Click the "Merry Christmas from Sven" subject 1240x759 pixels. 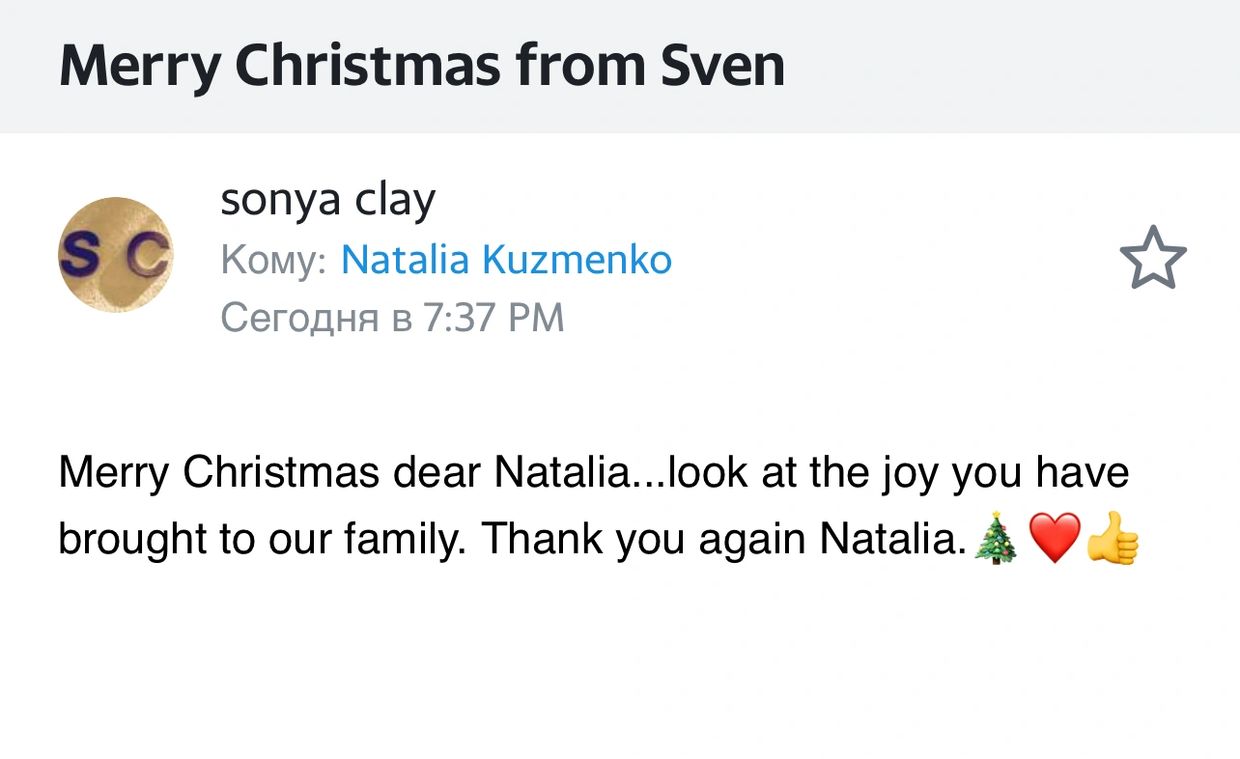click(421, 66)
